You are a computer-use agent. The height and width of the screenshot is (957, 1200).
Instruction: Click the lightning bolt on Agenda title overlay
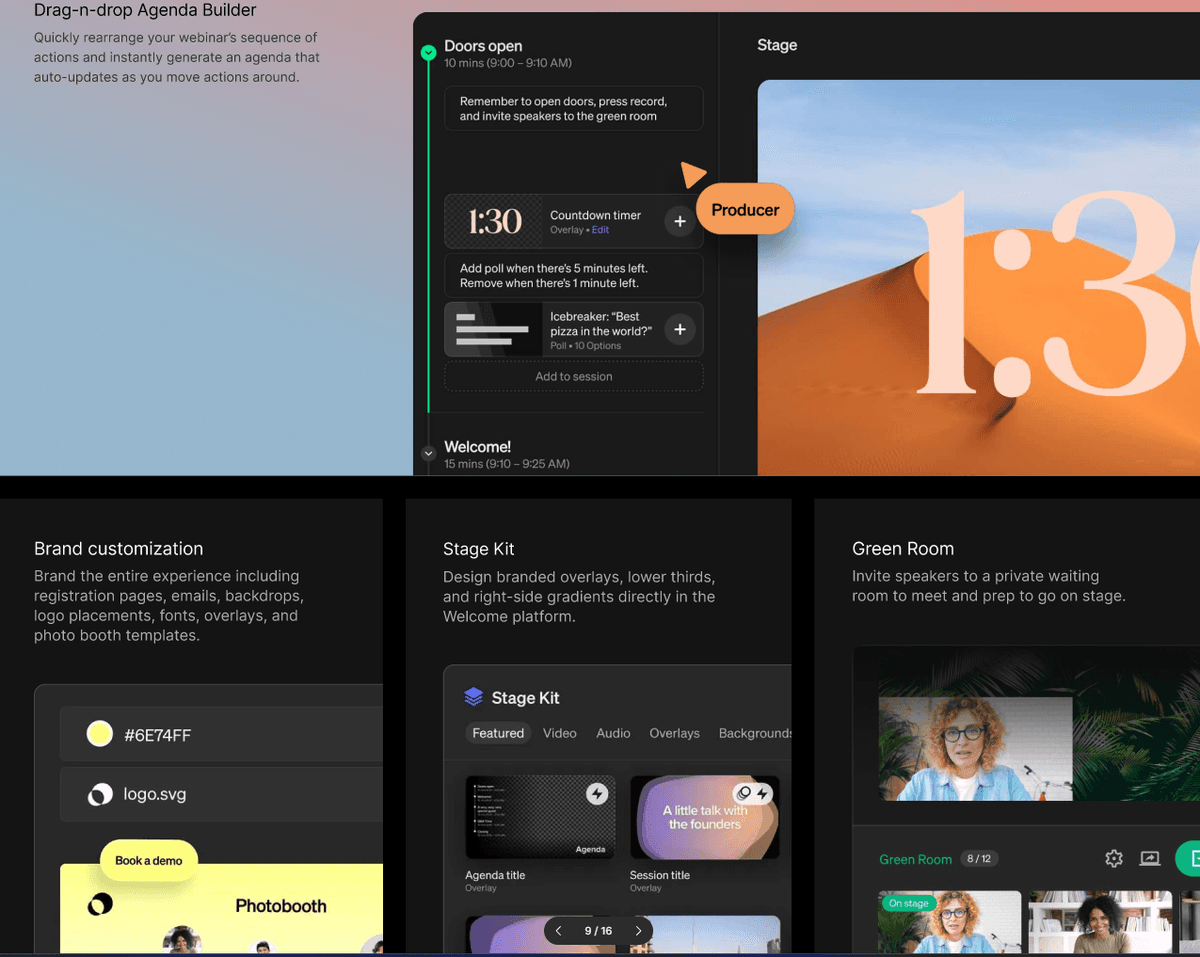tap(597, 794)
